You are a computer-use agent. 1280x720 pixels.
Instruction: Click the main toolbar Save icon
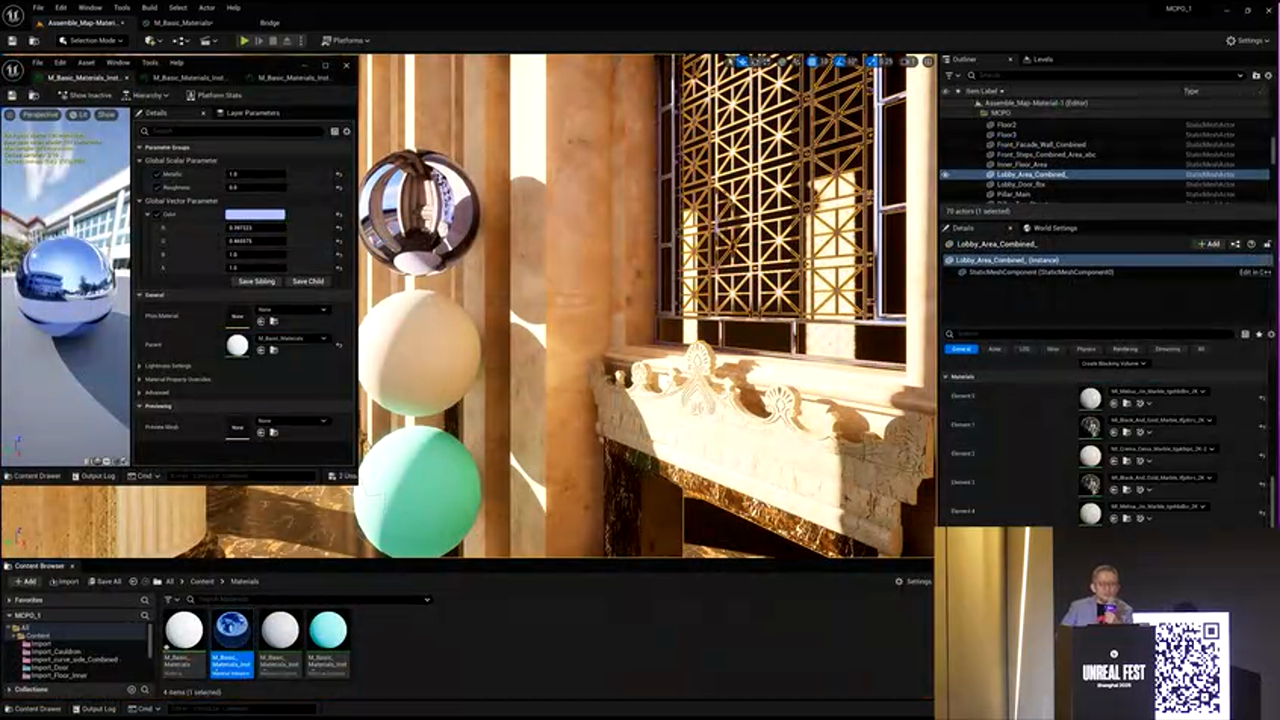pyautogui.click(x=13, y=41)
